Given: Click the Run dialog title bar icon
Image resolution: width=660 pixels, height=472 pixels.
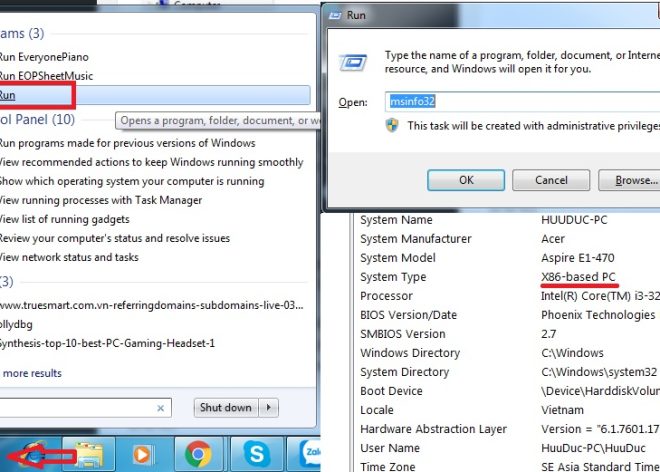Looking at the screenshot, I should coord(335,15).
